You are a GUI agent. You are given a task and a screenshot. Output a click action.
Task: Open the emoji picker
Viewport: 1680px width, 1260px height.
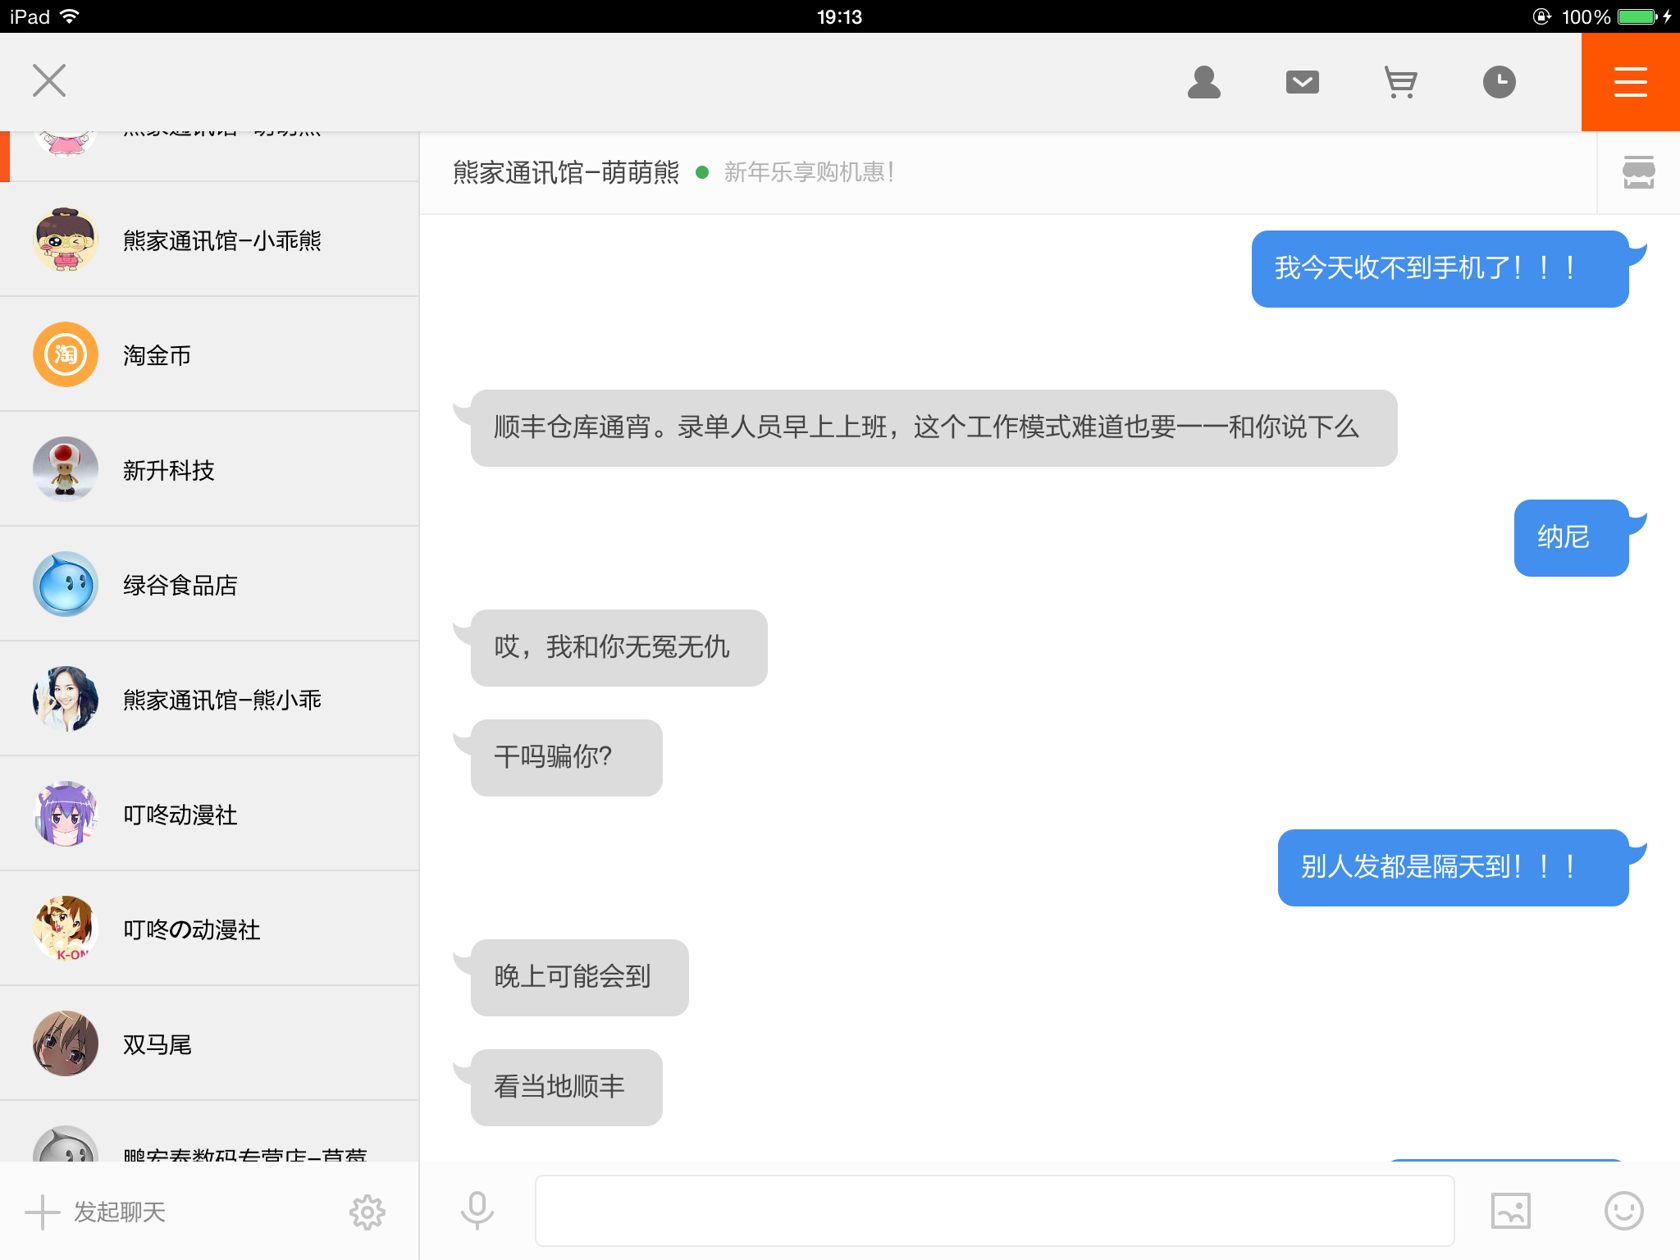(x=1623, y=1210)
